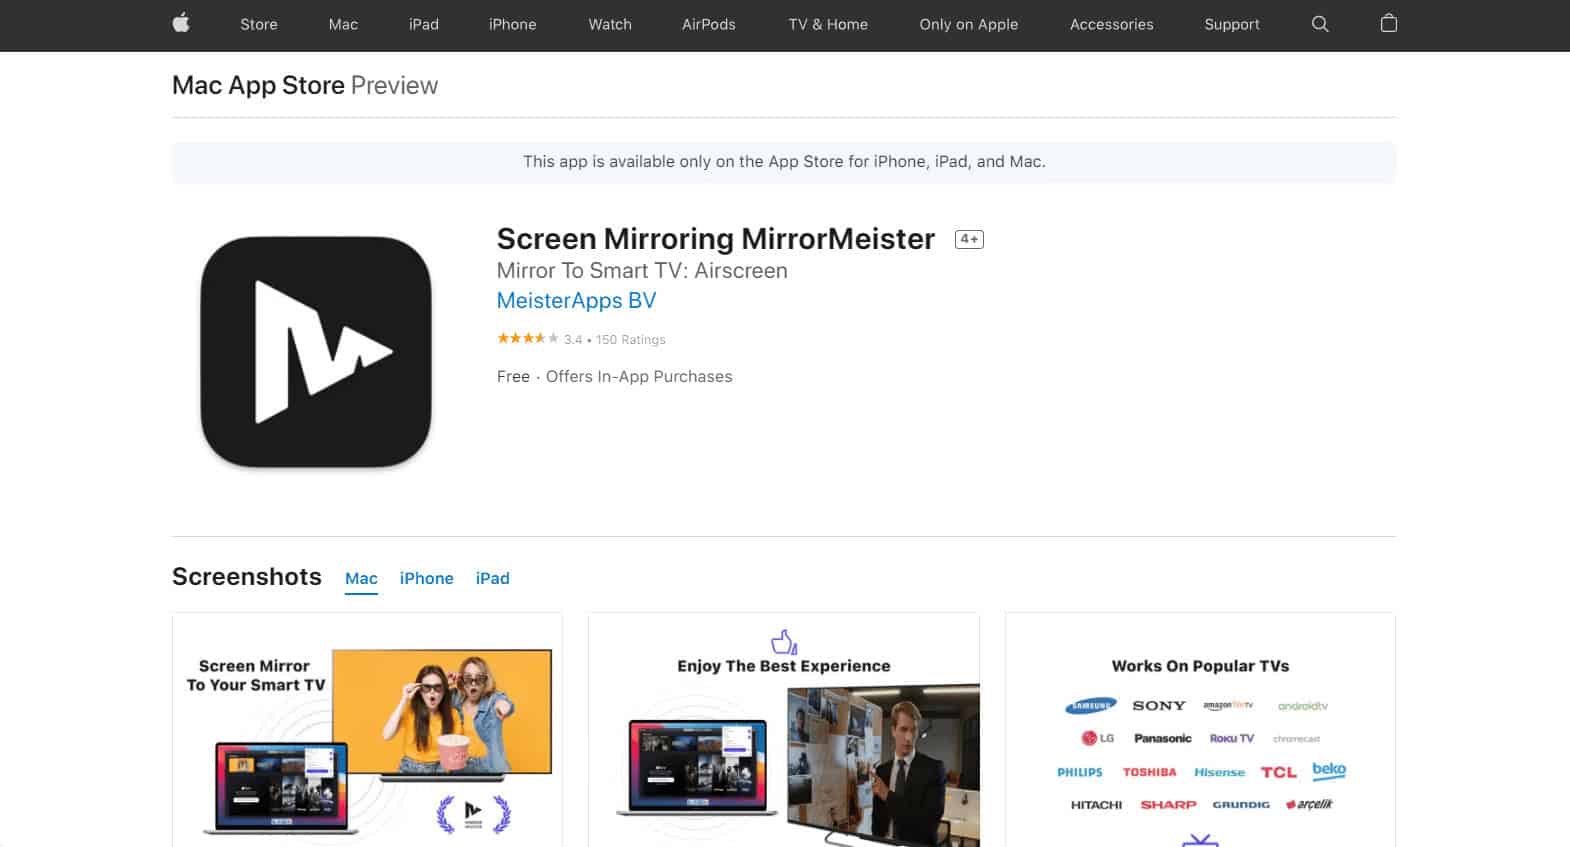Click the SHARP logo

pyautogui.click(x=1169, y=805)
